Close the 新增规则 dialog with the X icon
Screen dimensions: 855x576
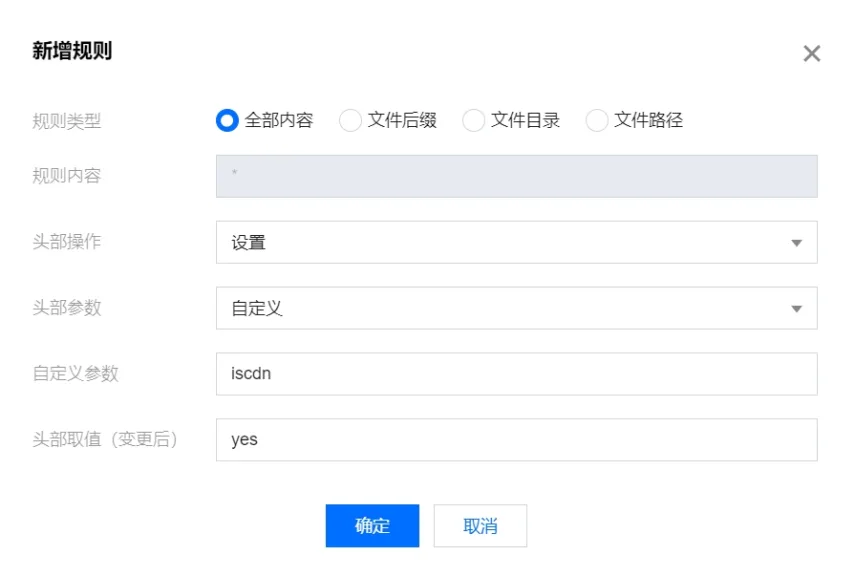click(811, 54)
